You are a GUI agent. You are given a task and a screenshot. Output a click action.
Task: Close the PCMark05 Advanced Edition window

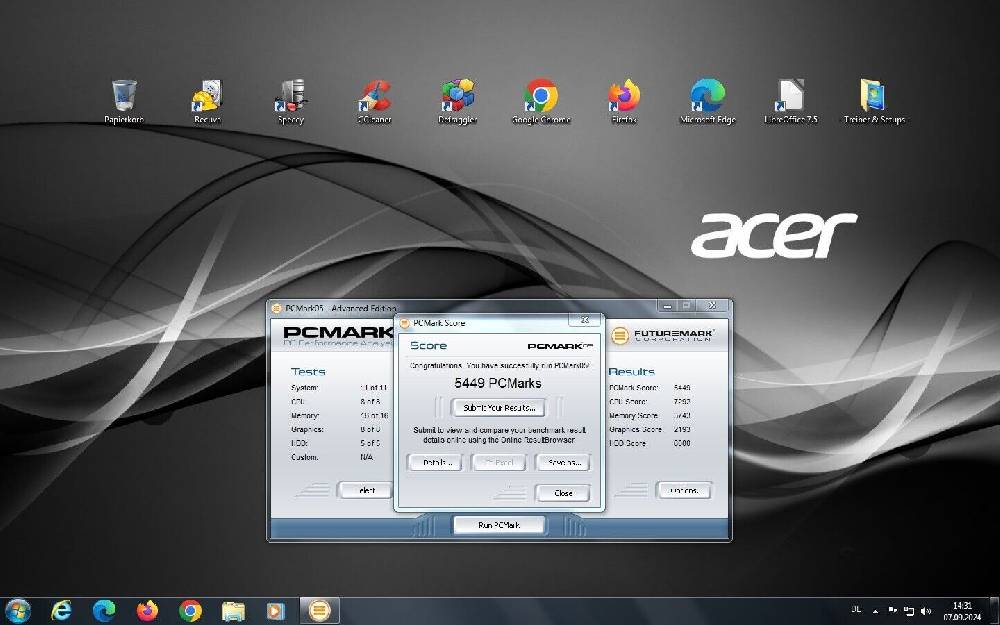click(x=713, y=306)
